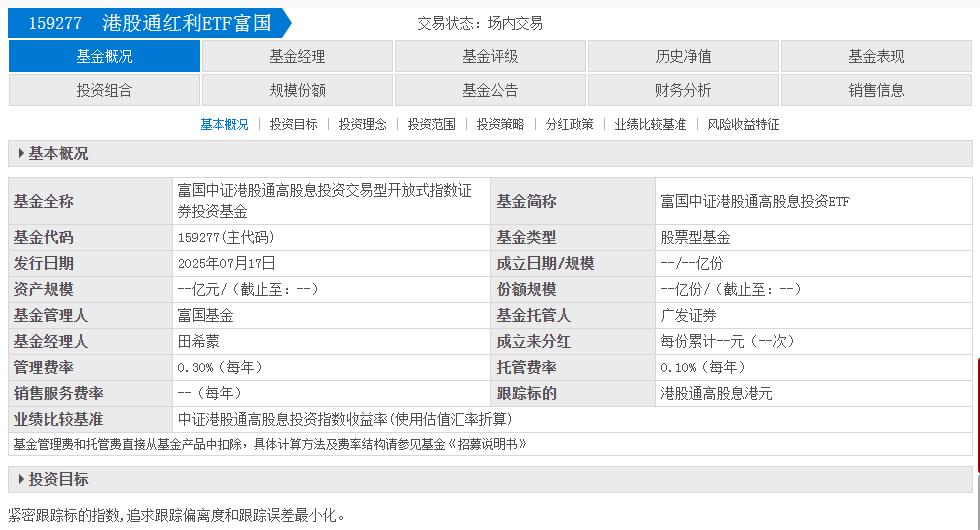
Task: Click the 资产规模 label cell
Action: tap(91, 289)
